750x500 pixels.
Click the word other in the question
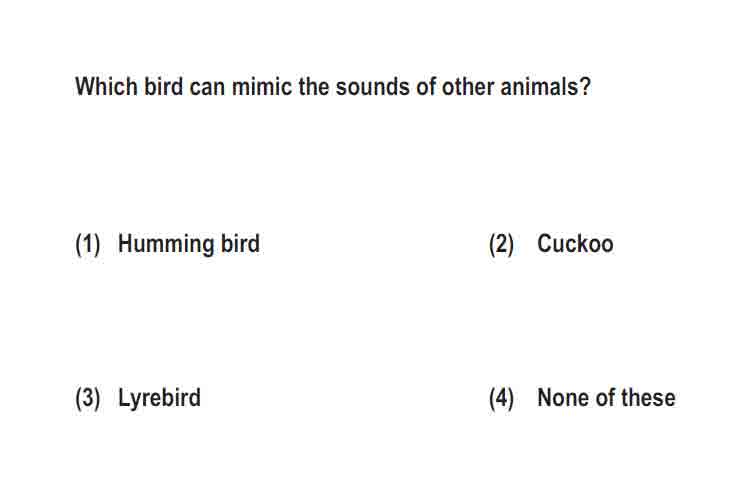[468, 87]
